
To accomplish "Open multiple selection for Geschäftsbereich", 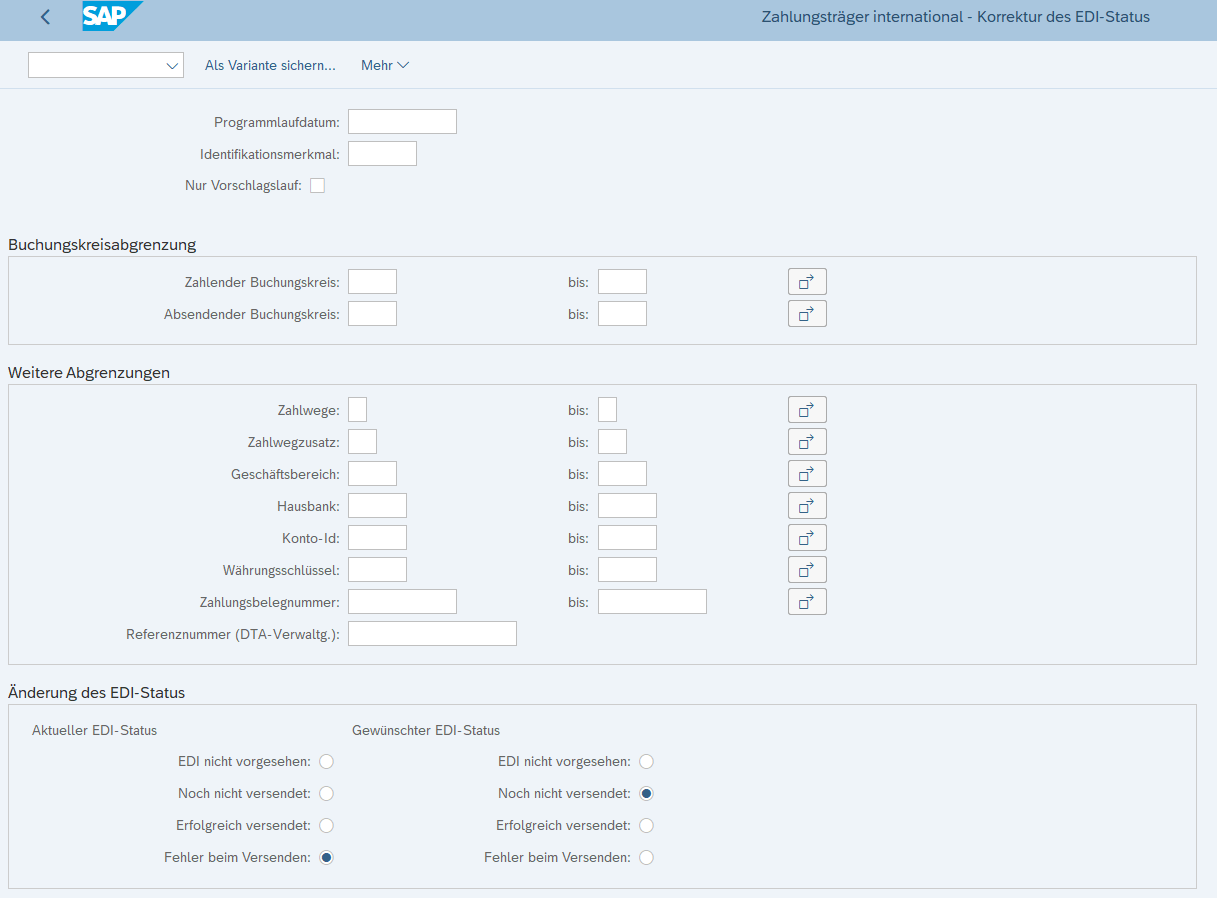I will [x=807, y=474].
